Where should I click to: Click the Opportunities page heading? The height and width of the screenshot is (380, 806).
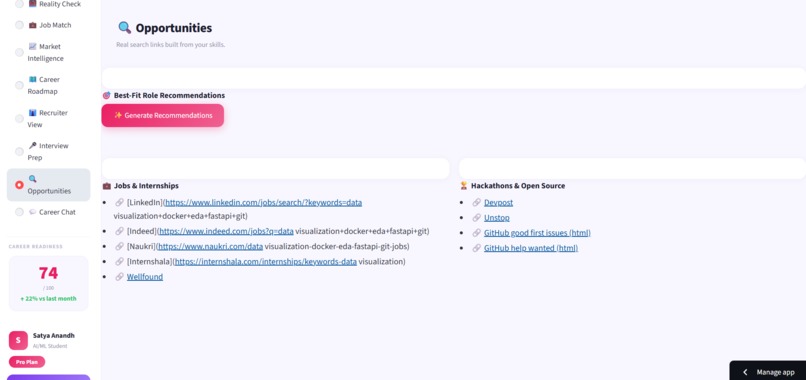(x=174, y=28)
